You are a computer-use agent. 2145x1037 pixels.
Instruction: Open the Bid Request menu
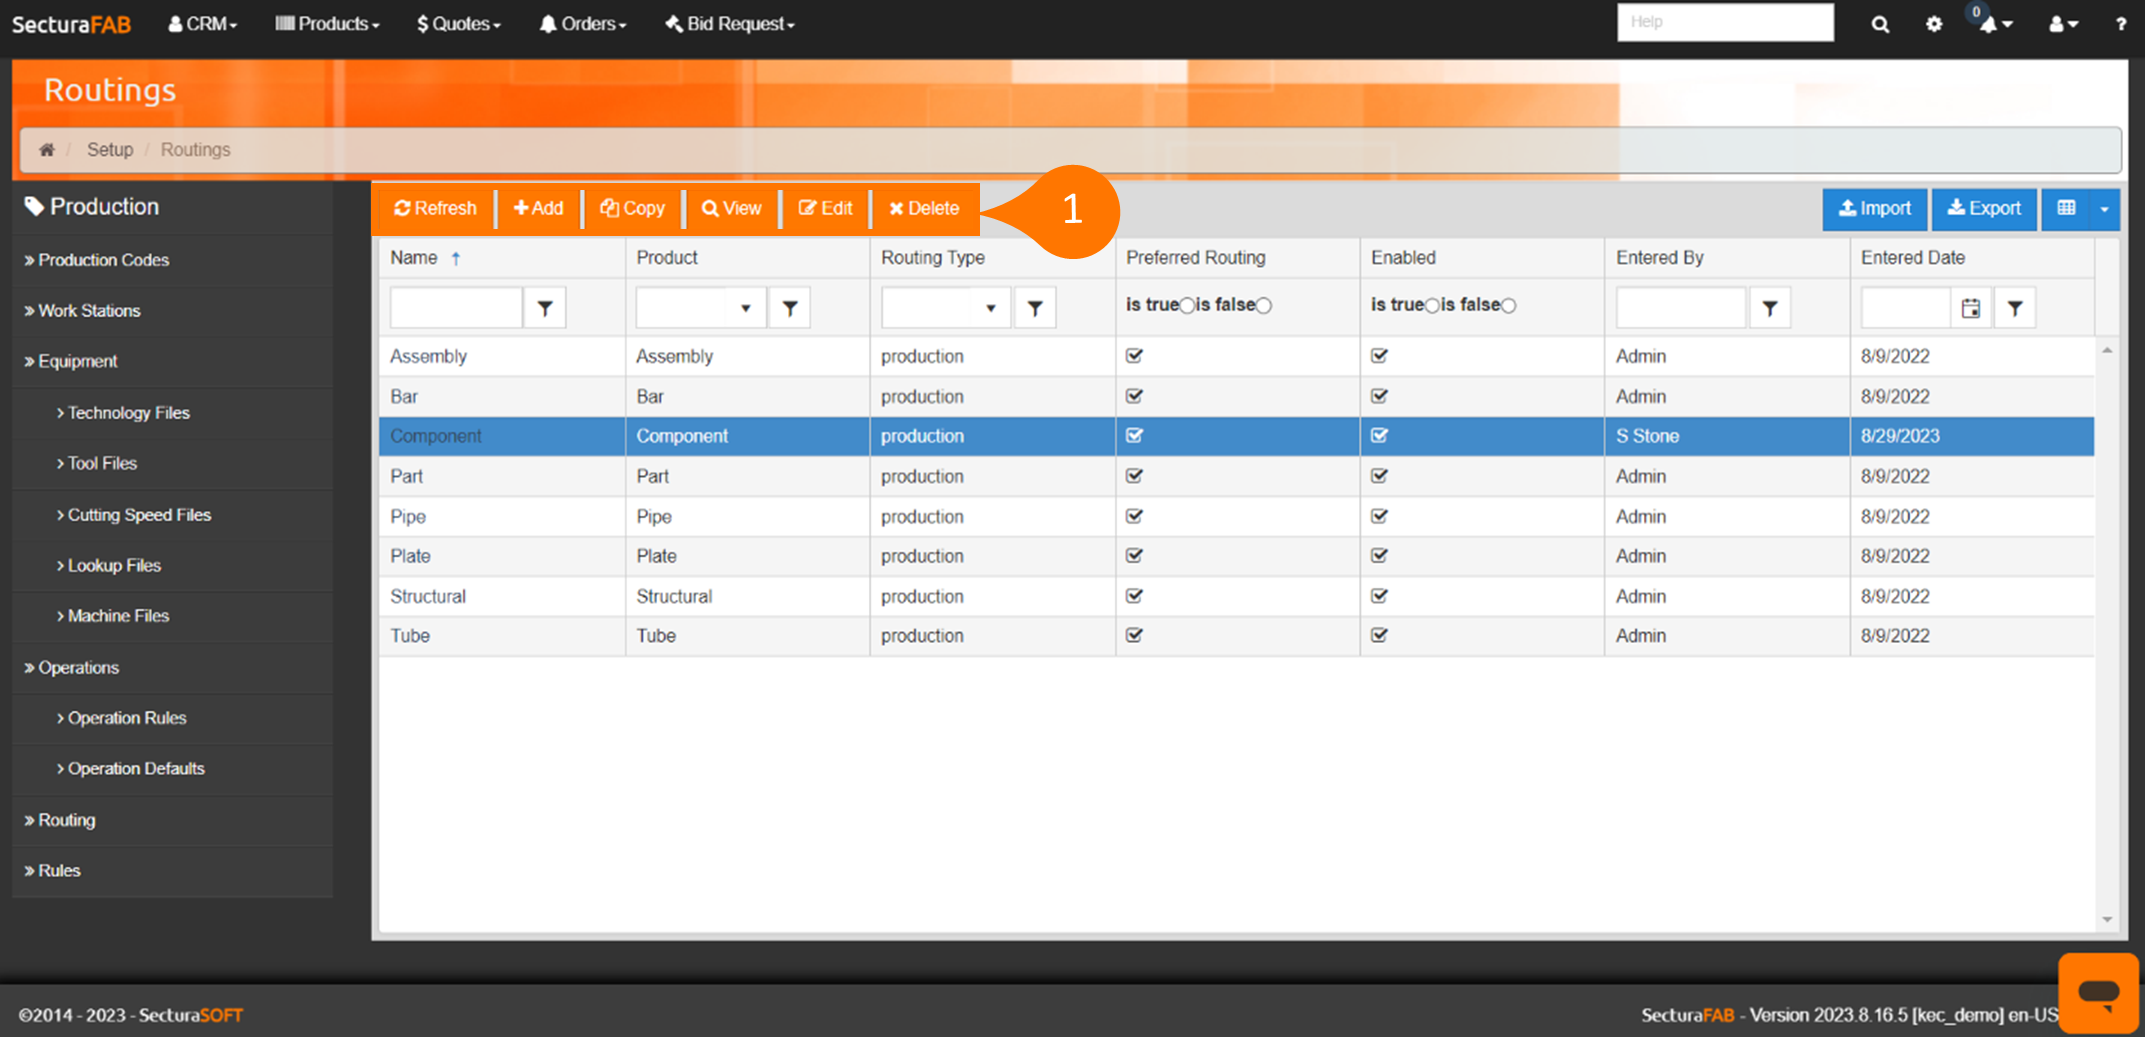pyautogui.click(x=730, y=24)
